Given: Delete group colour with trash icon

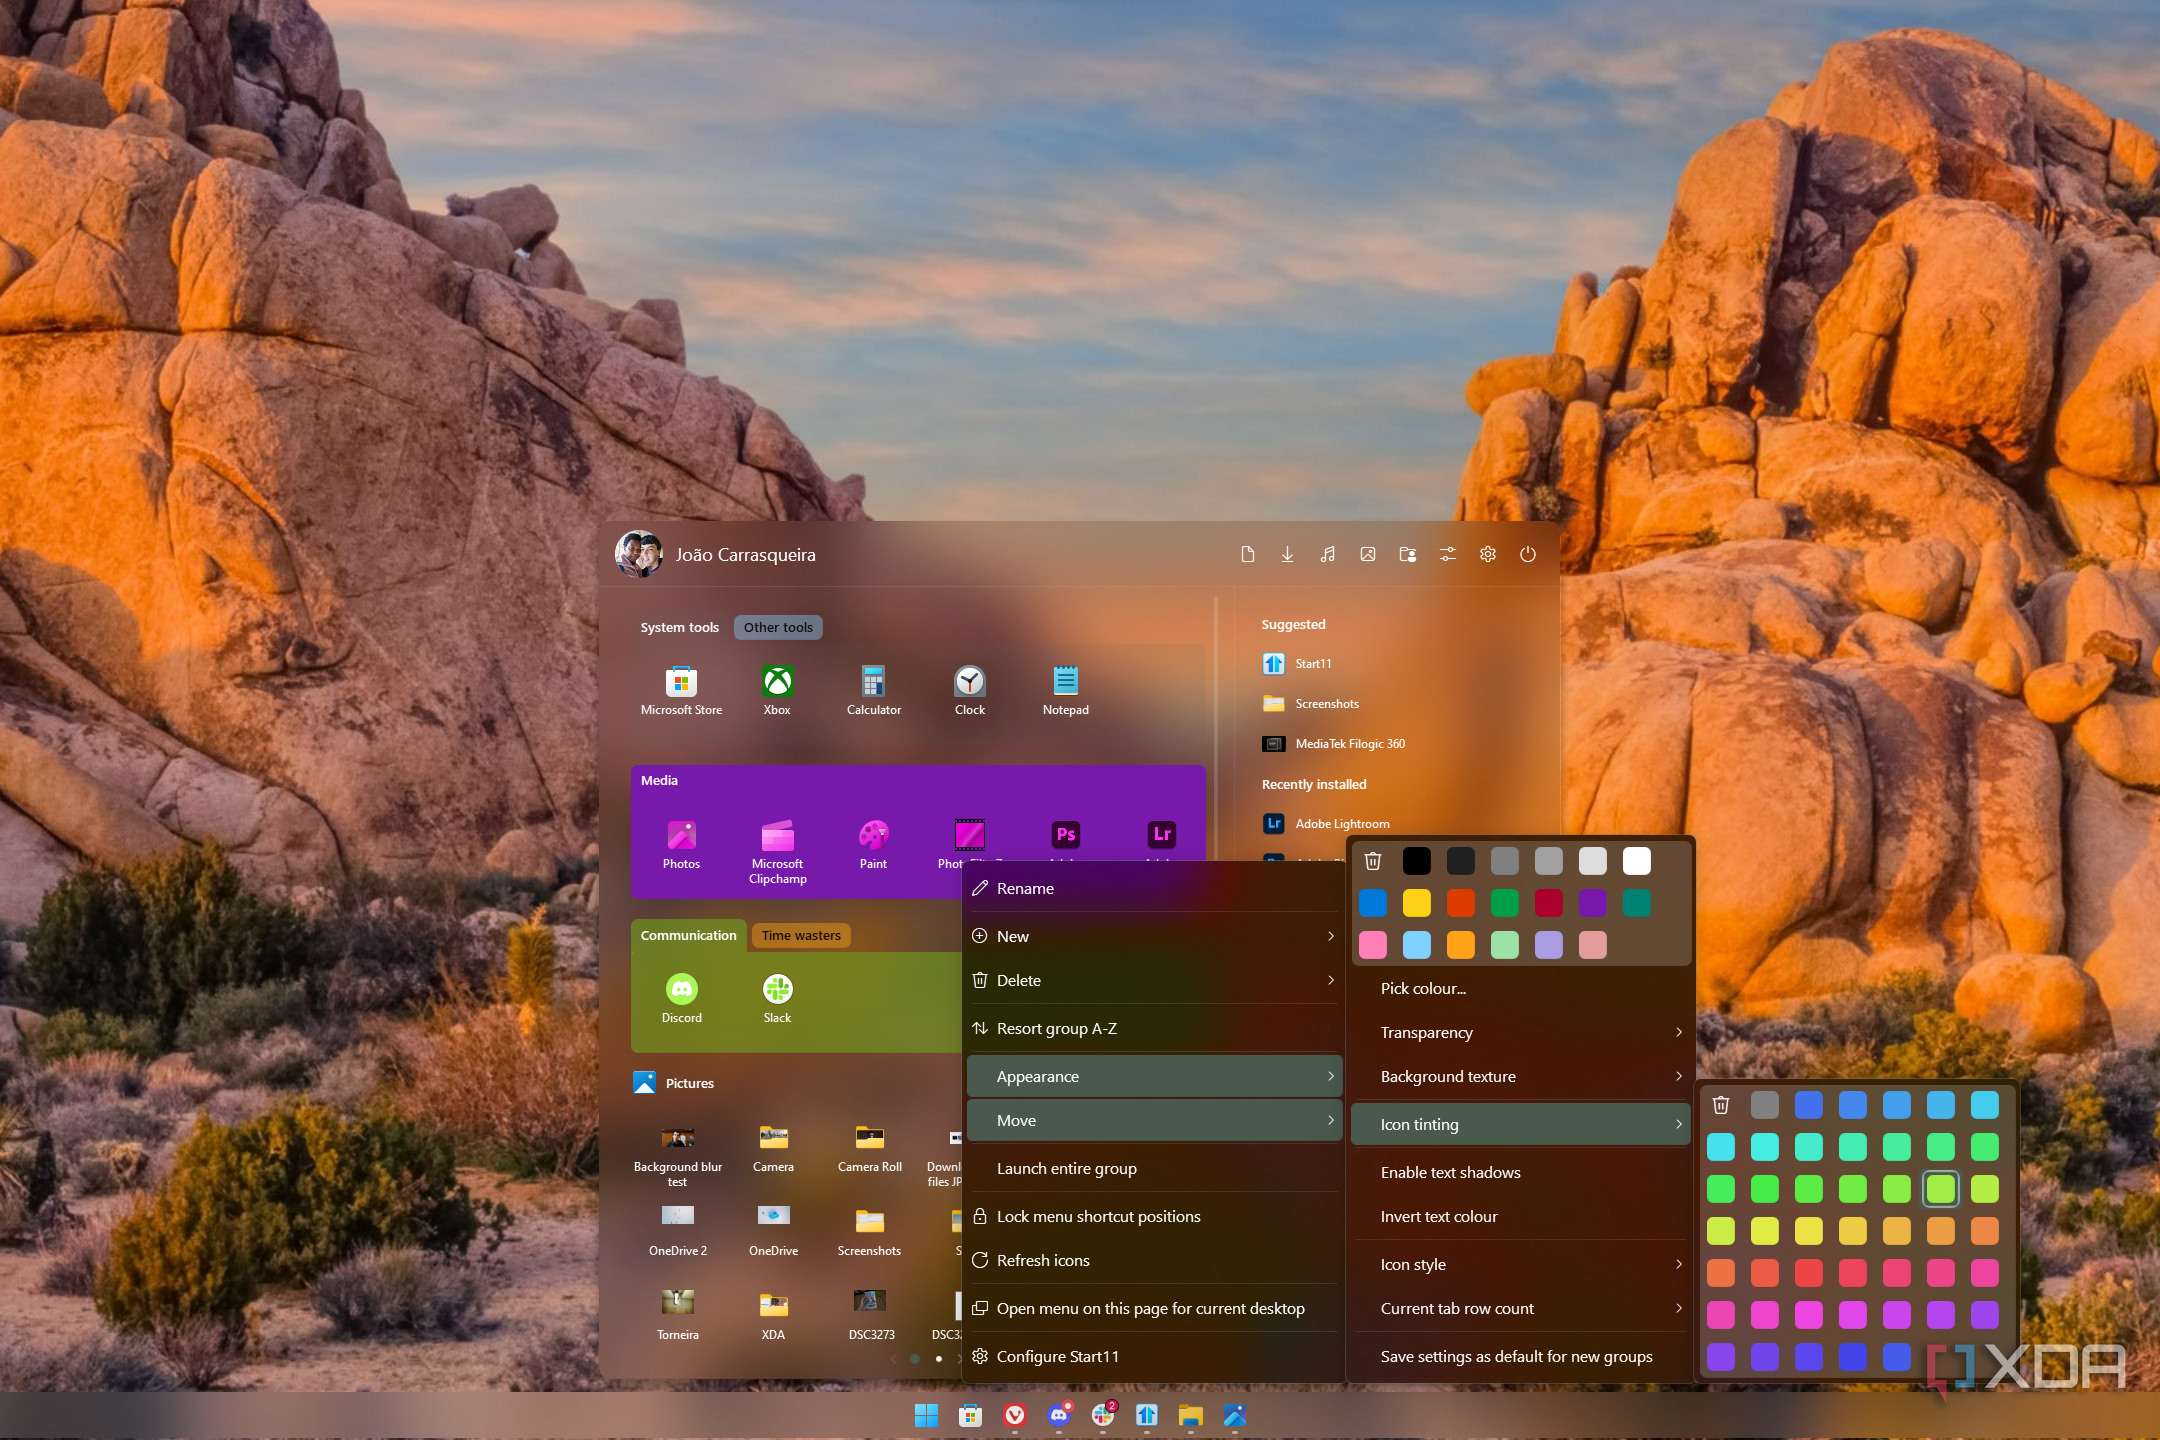Looking at the screenshot, I should click(1373, 861).
